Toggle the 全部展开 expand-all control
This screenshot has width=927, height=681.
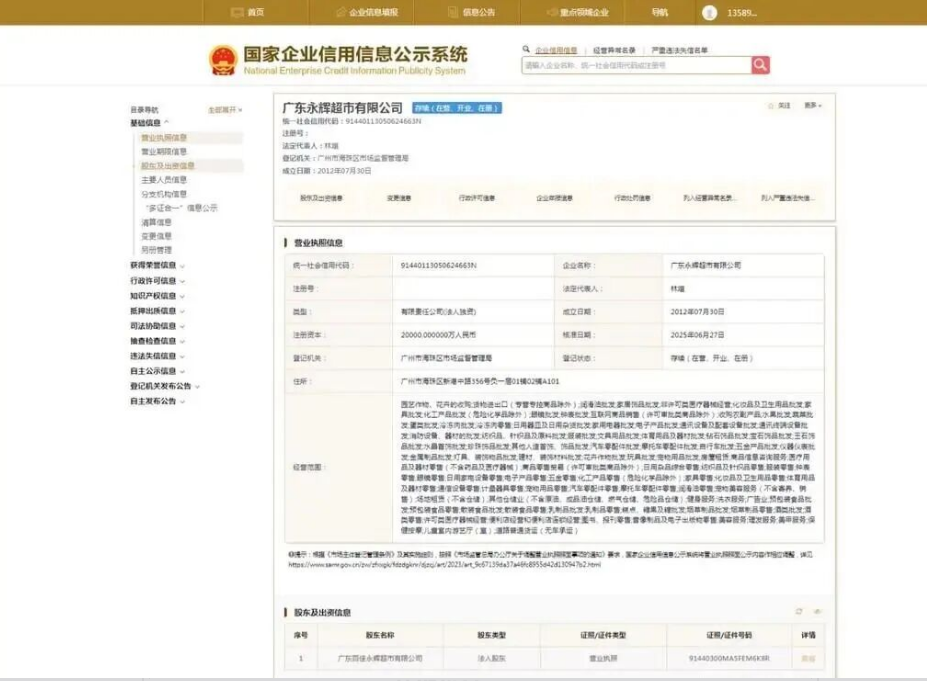click(x=225, y=110)
